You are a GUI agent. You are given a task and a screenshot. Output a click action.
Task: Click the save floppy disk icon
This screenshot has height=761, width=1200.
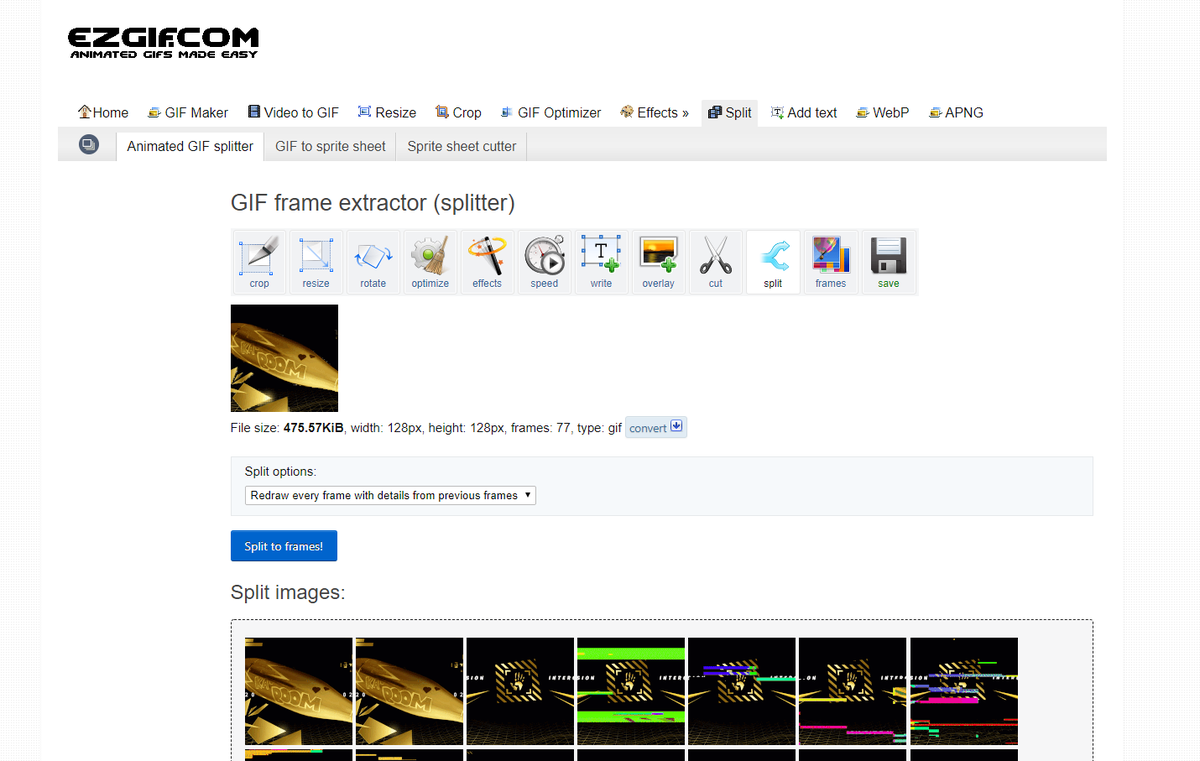click(888, 262)
